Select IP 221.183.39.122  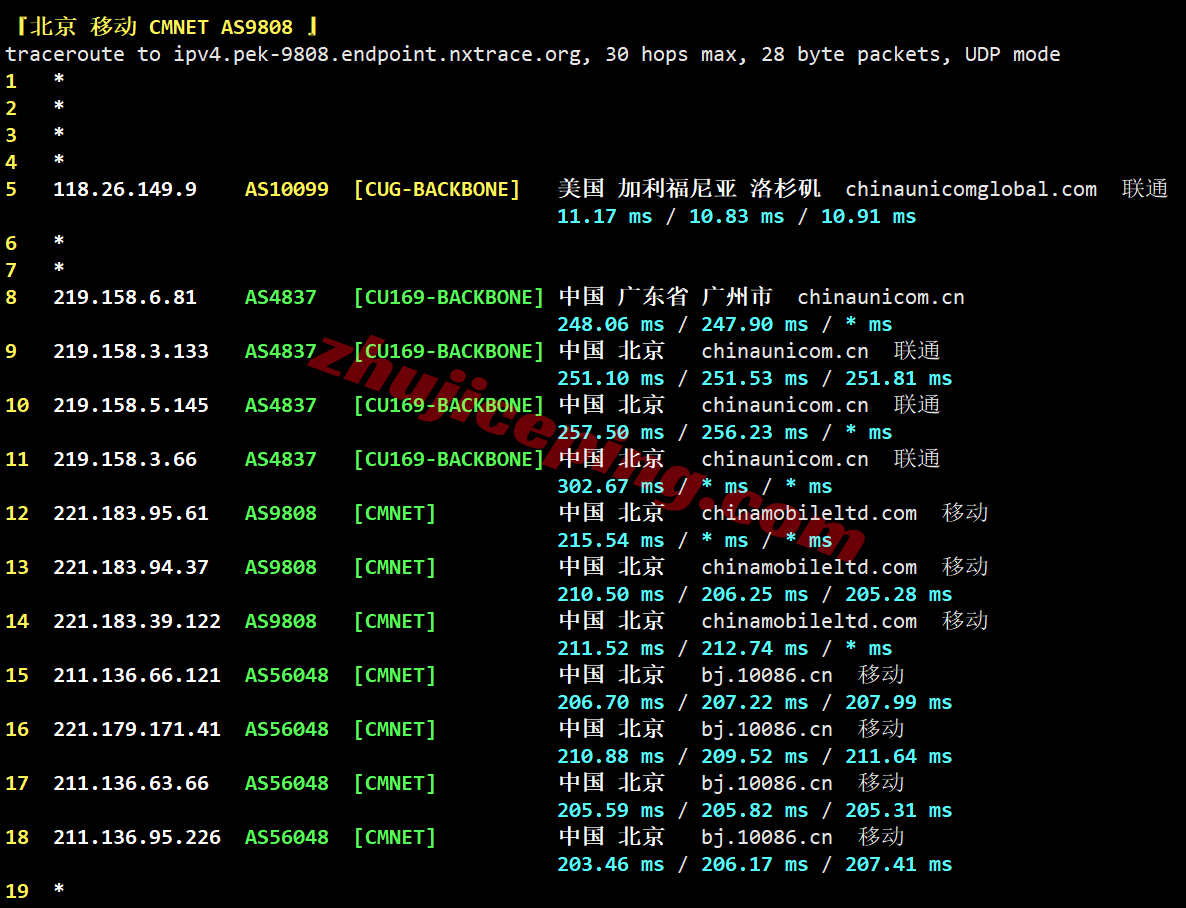(x=137, y=622)
